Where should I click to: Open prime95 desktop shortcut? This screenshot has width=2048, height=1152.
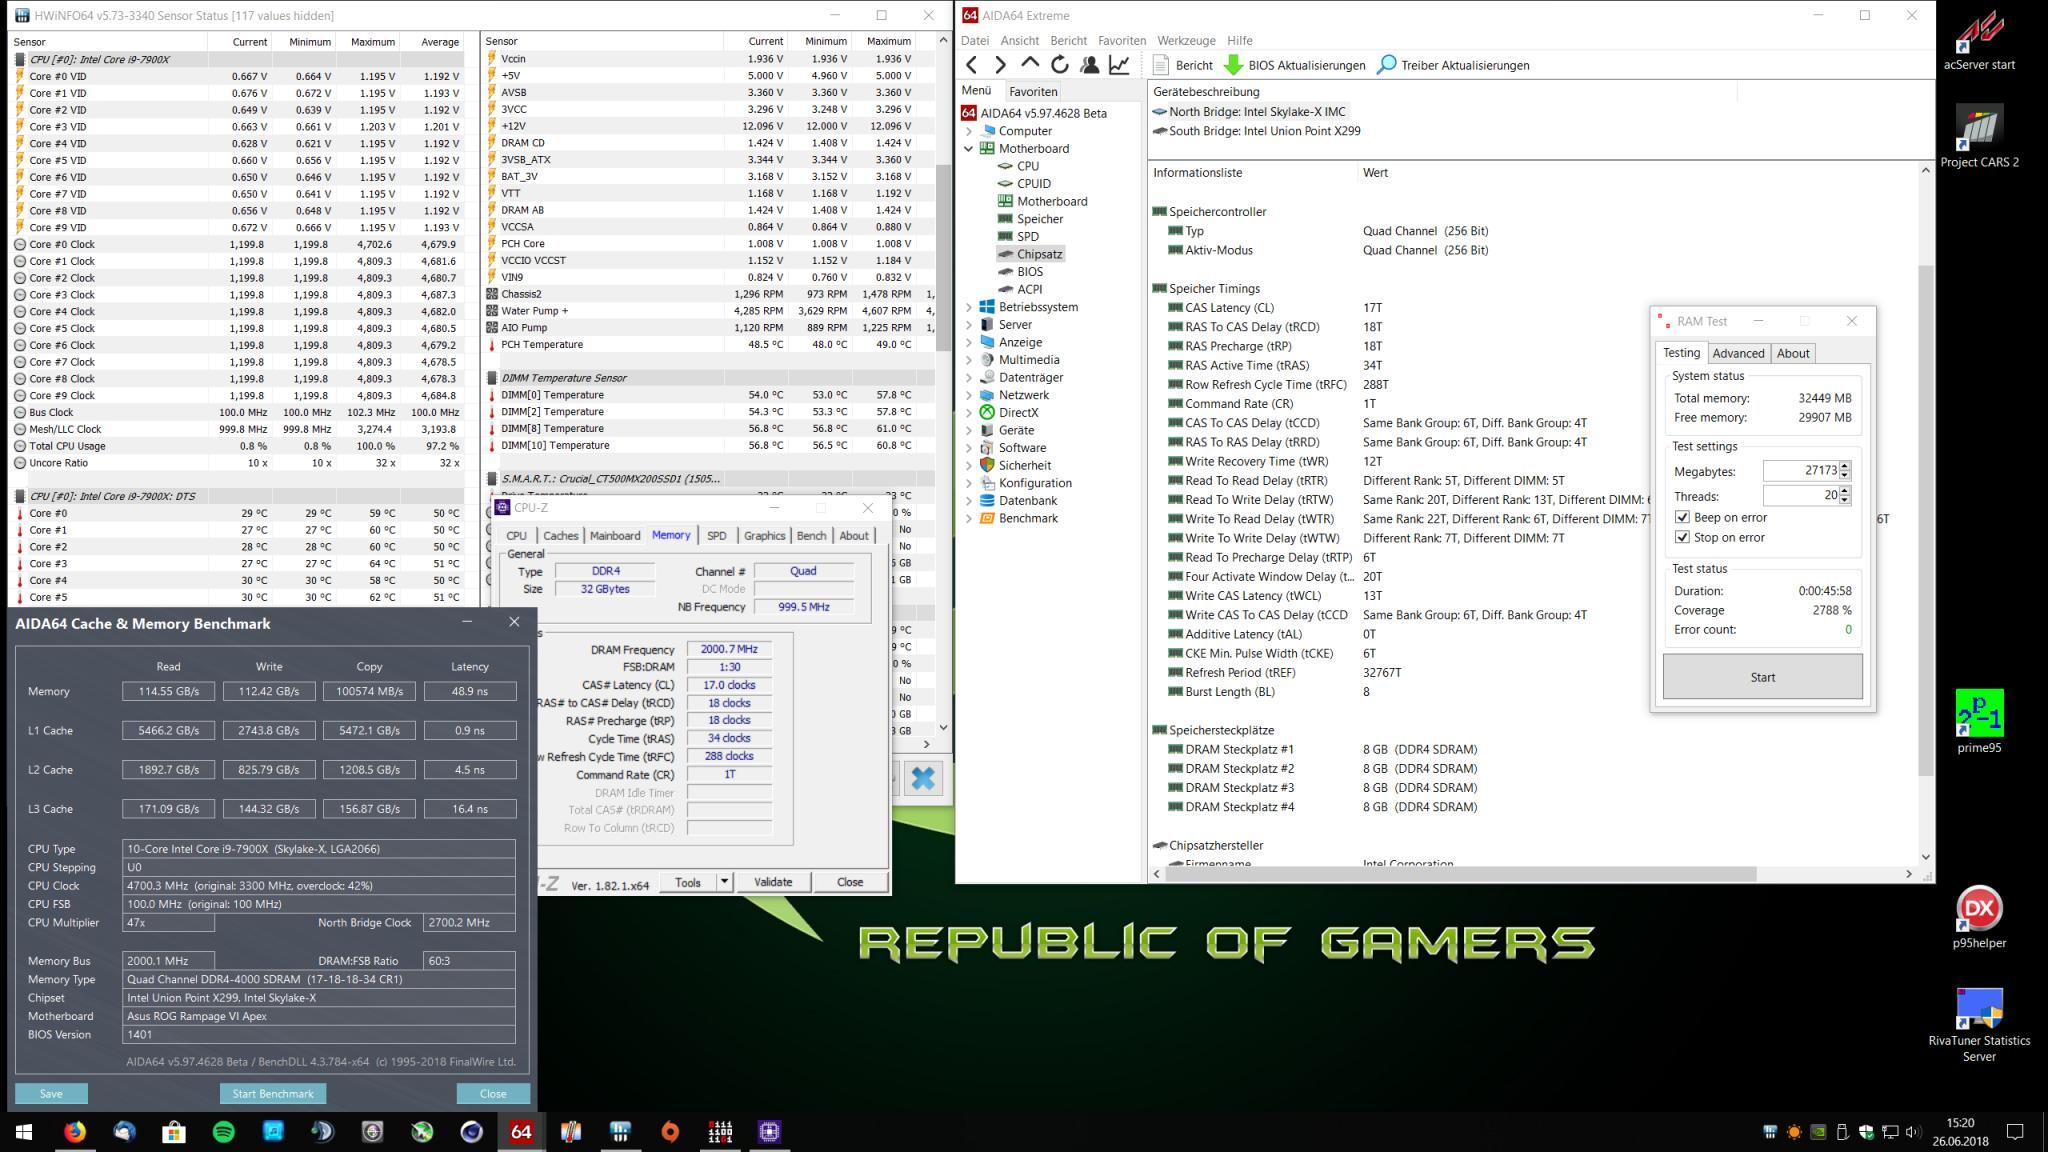click(x=1979, y=721)
